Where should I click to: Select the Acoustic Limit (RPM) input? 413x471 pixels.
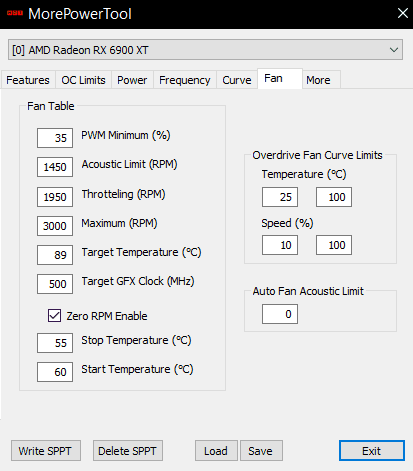[55, 167]
